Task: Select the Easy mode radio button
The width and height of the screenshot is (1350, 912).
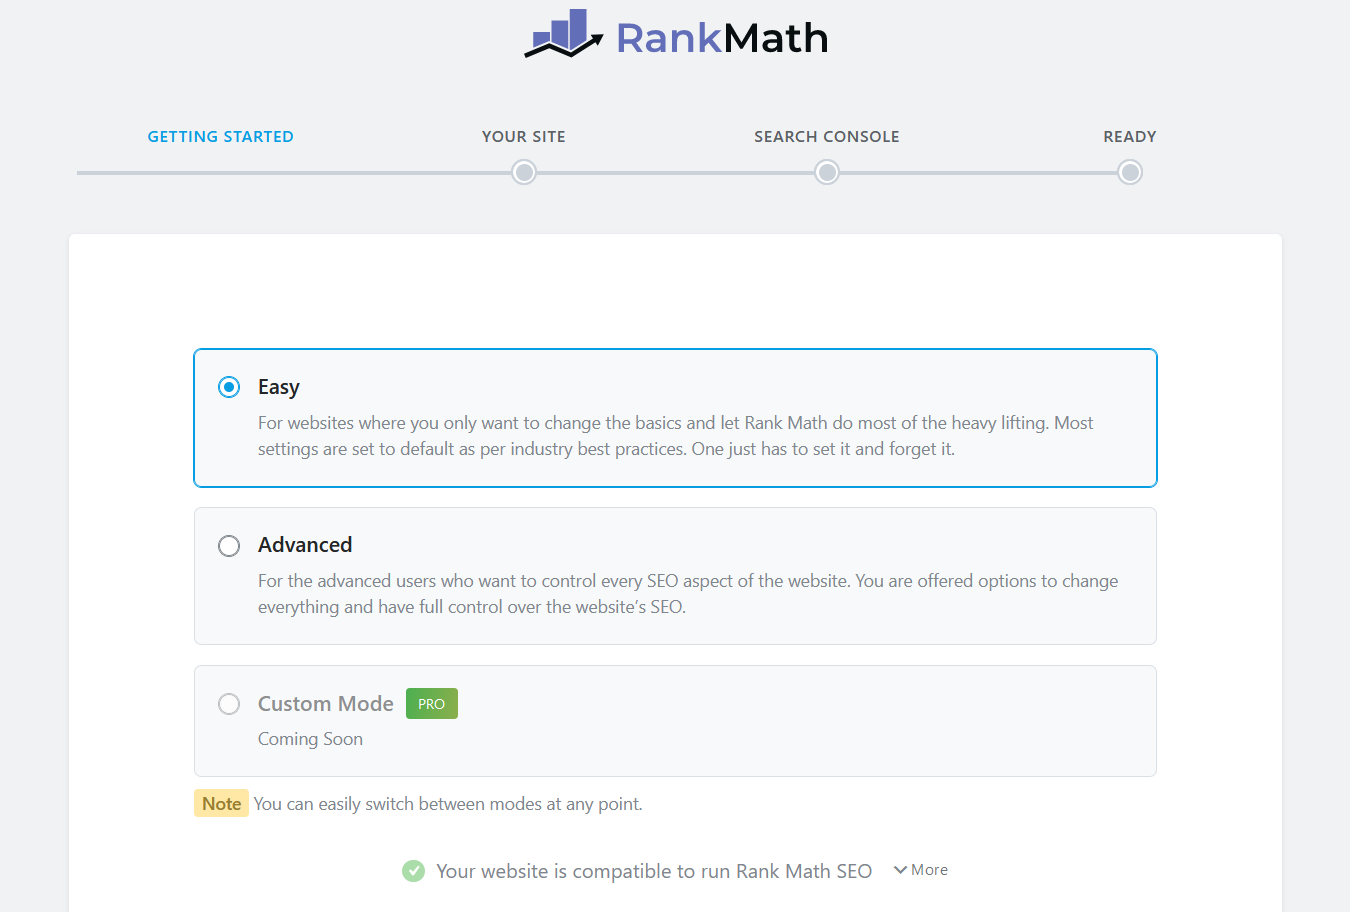Action: (229, 387)
